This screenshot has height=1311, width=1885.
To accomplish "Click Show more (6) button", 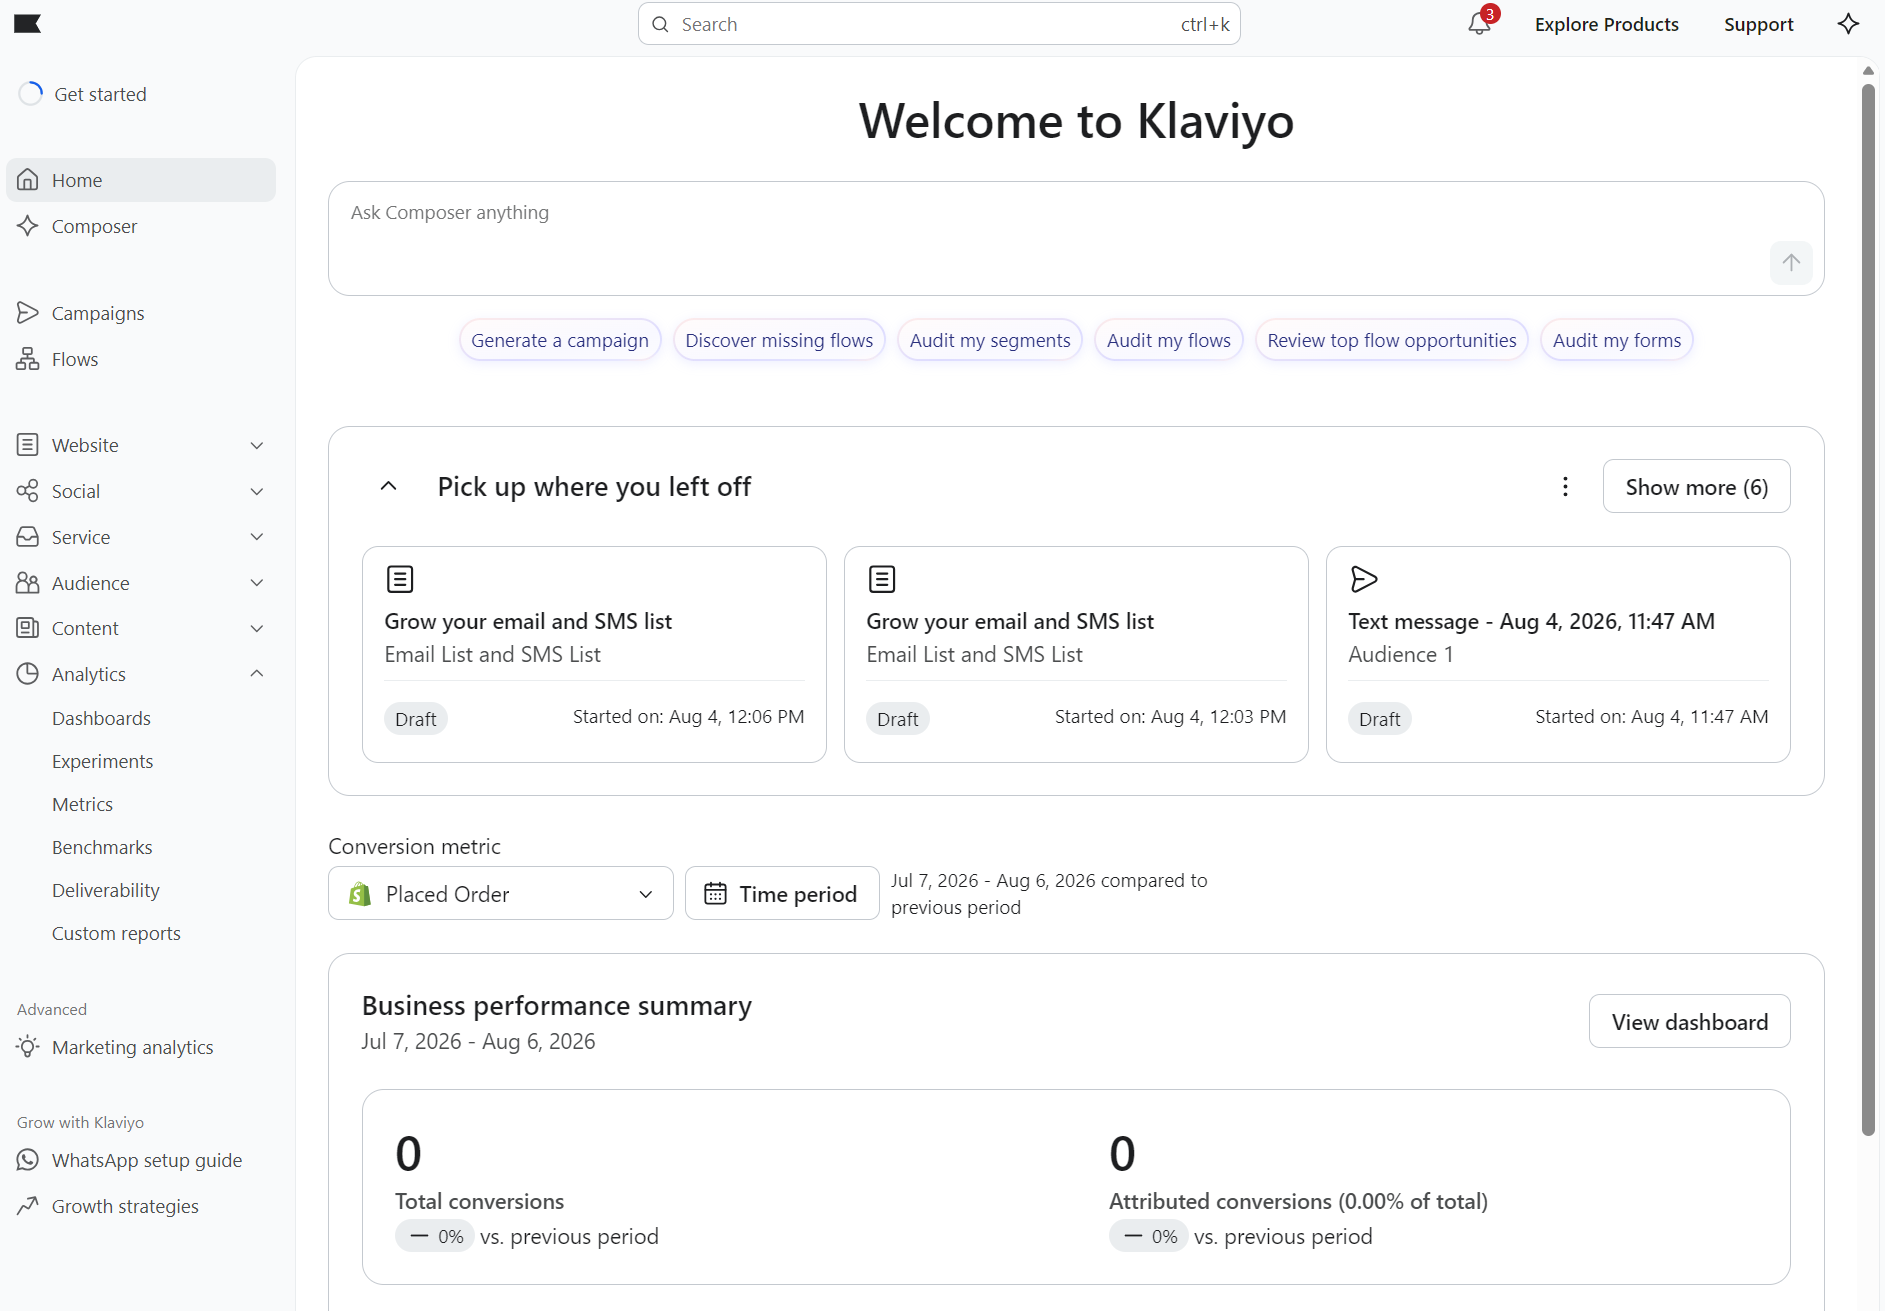I will 1697,486.
